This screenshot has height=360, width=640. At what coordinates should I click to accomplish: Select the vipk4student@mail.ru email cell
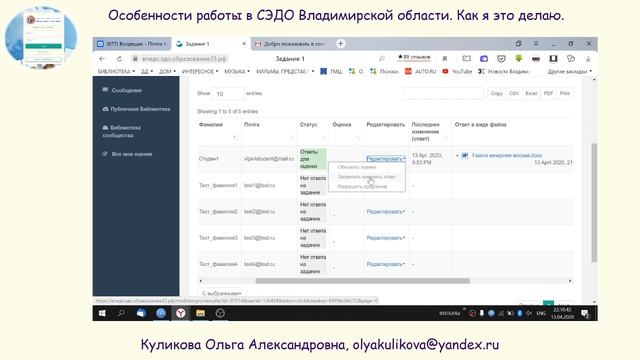coord(269,158)
